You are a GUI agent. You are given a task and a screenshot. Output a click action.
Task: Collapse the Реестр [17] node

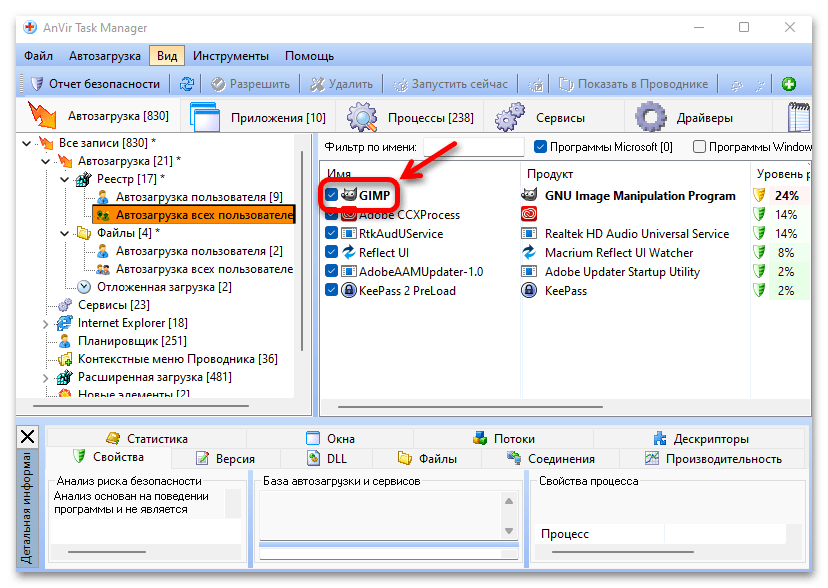click(64, 179)
